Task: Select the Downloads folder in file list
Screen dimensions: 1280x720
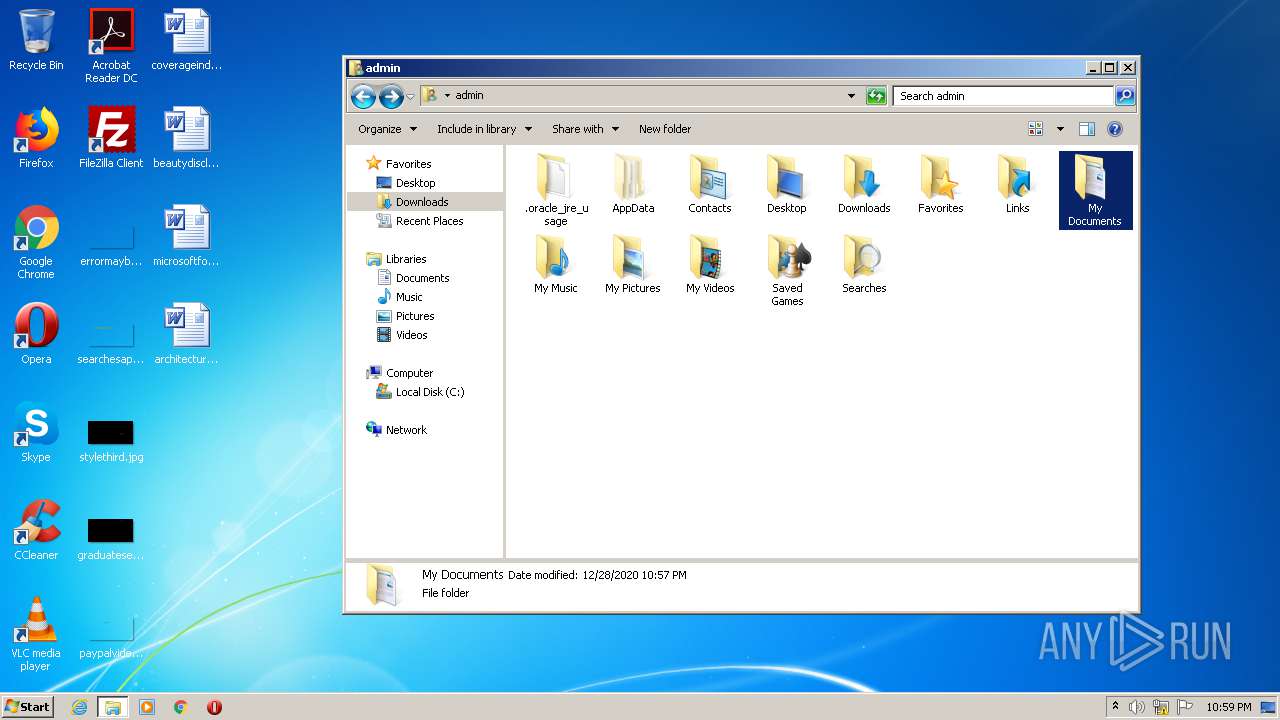Action: (x=864, y=184)
